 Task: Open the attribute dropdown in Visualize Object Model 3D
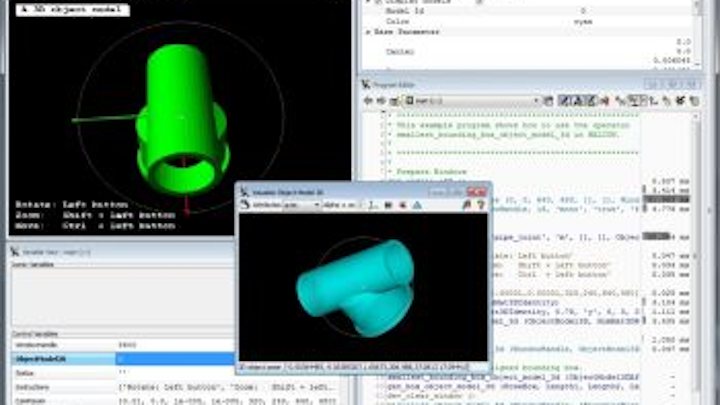[x=301, y=205]
